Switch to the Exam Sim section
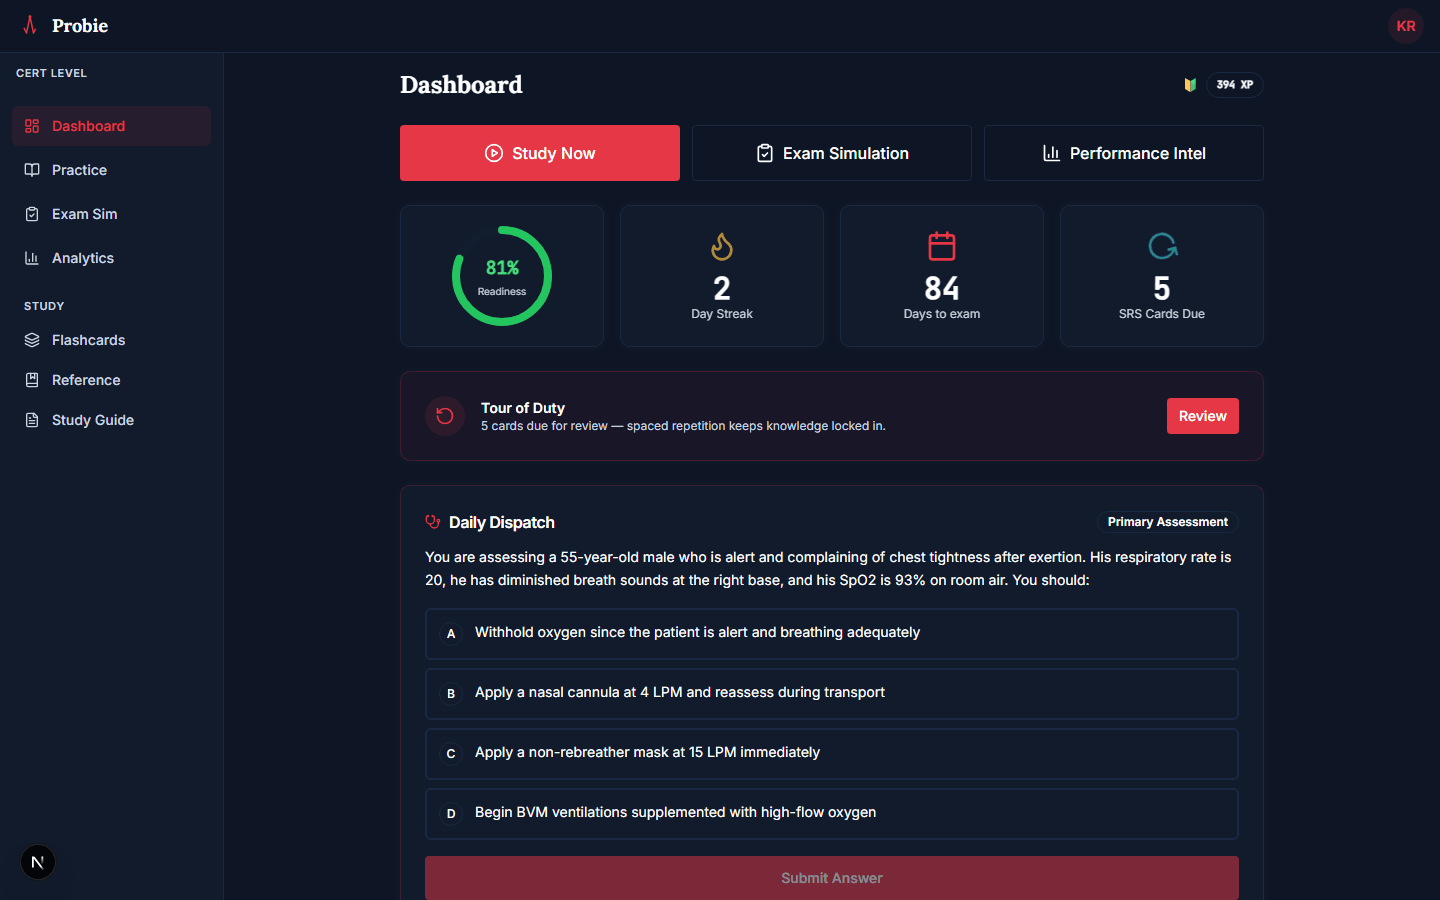 [x=84, y=214]
